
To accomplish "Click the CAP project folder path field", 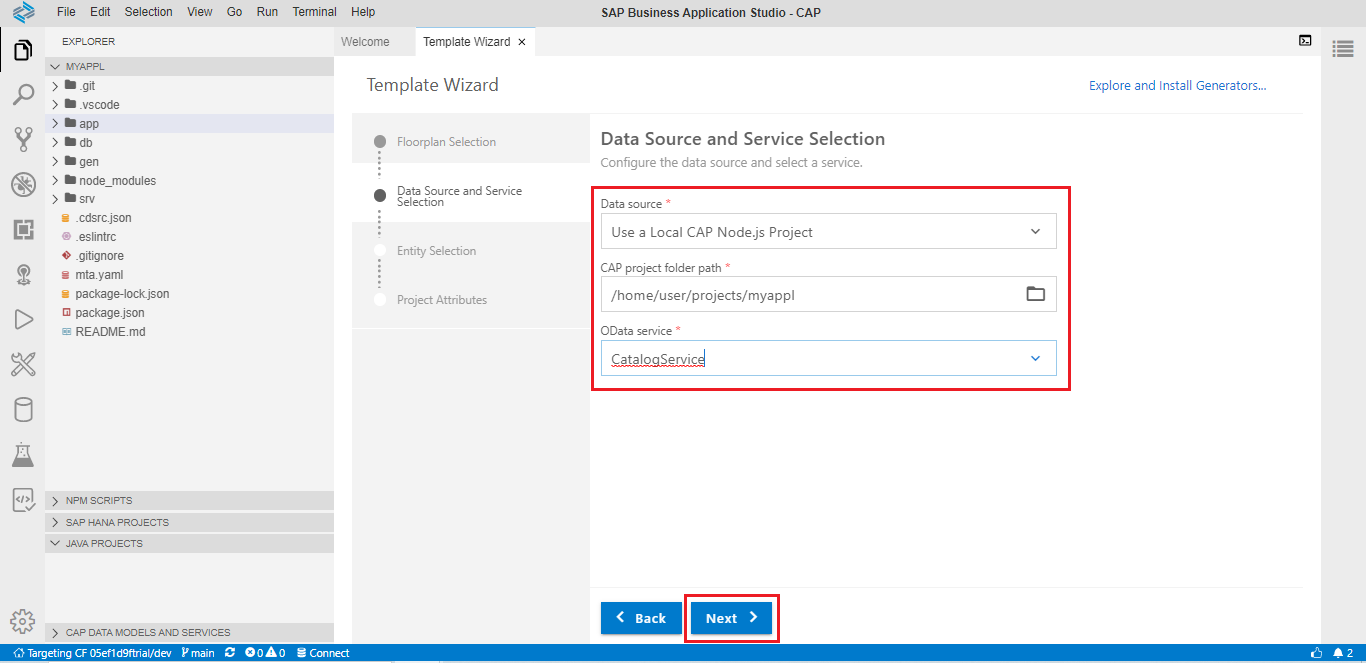I will (x=810, y=295).
